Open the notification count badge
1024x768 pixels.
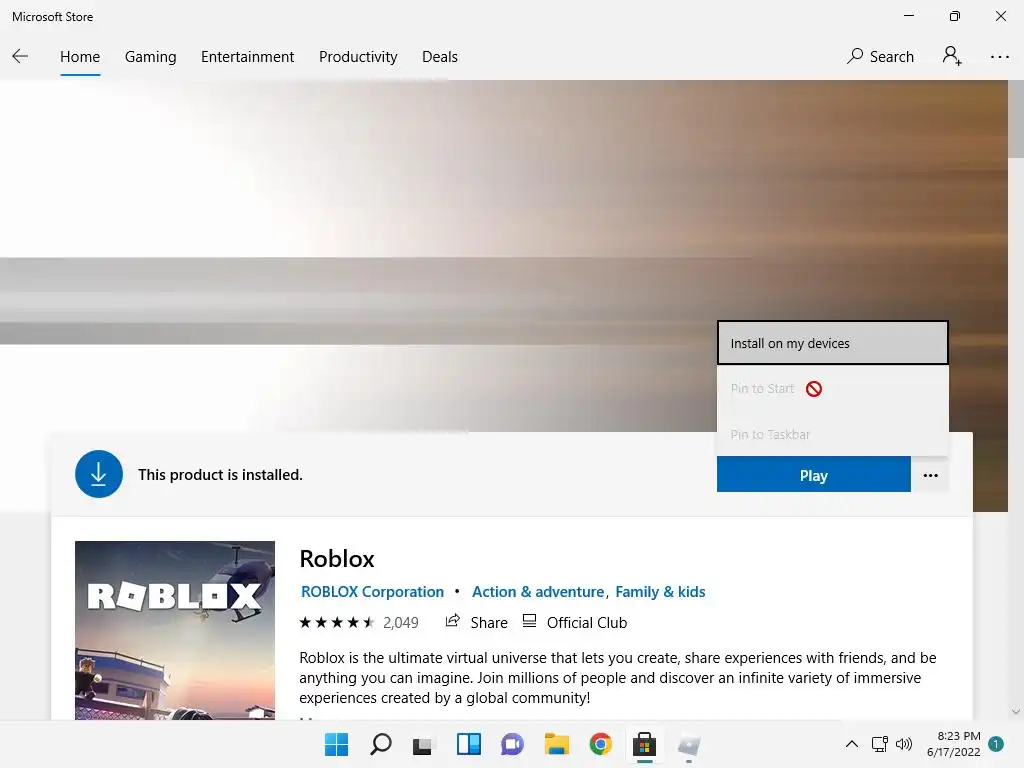point(996,744)
